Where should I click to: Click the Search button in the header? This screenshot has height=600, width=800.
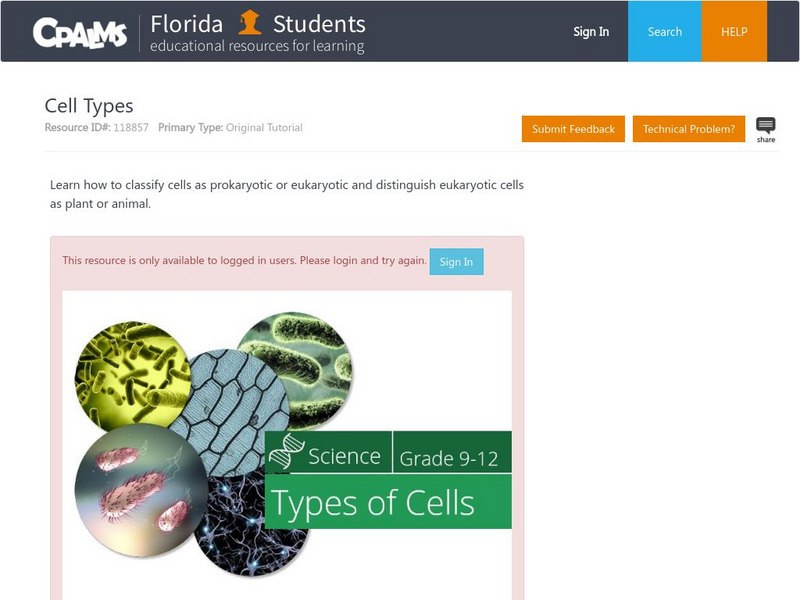coord(664,31)
